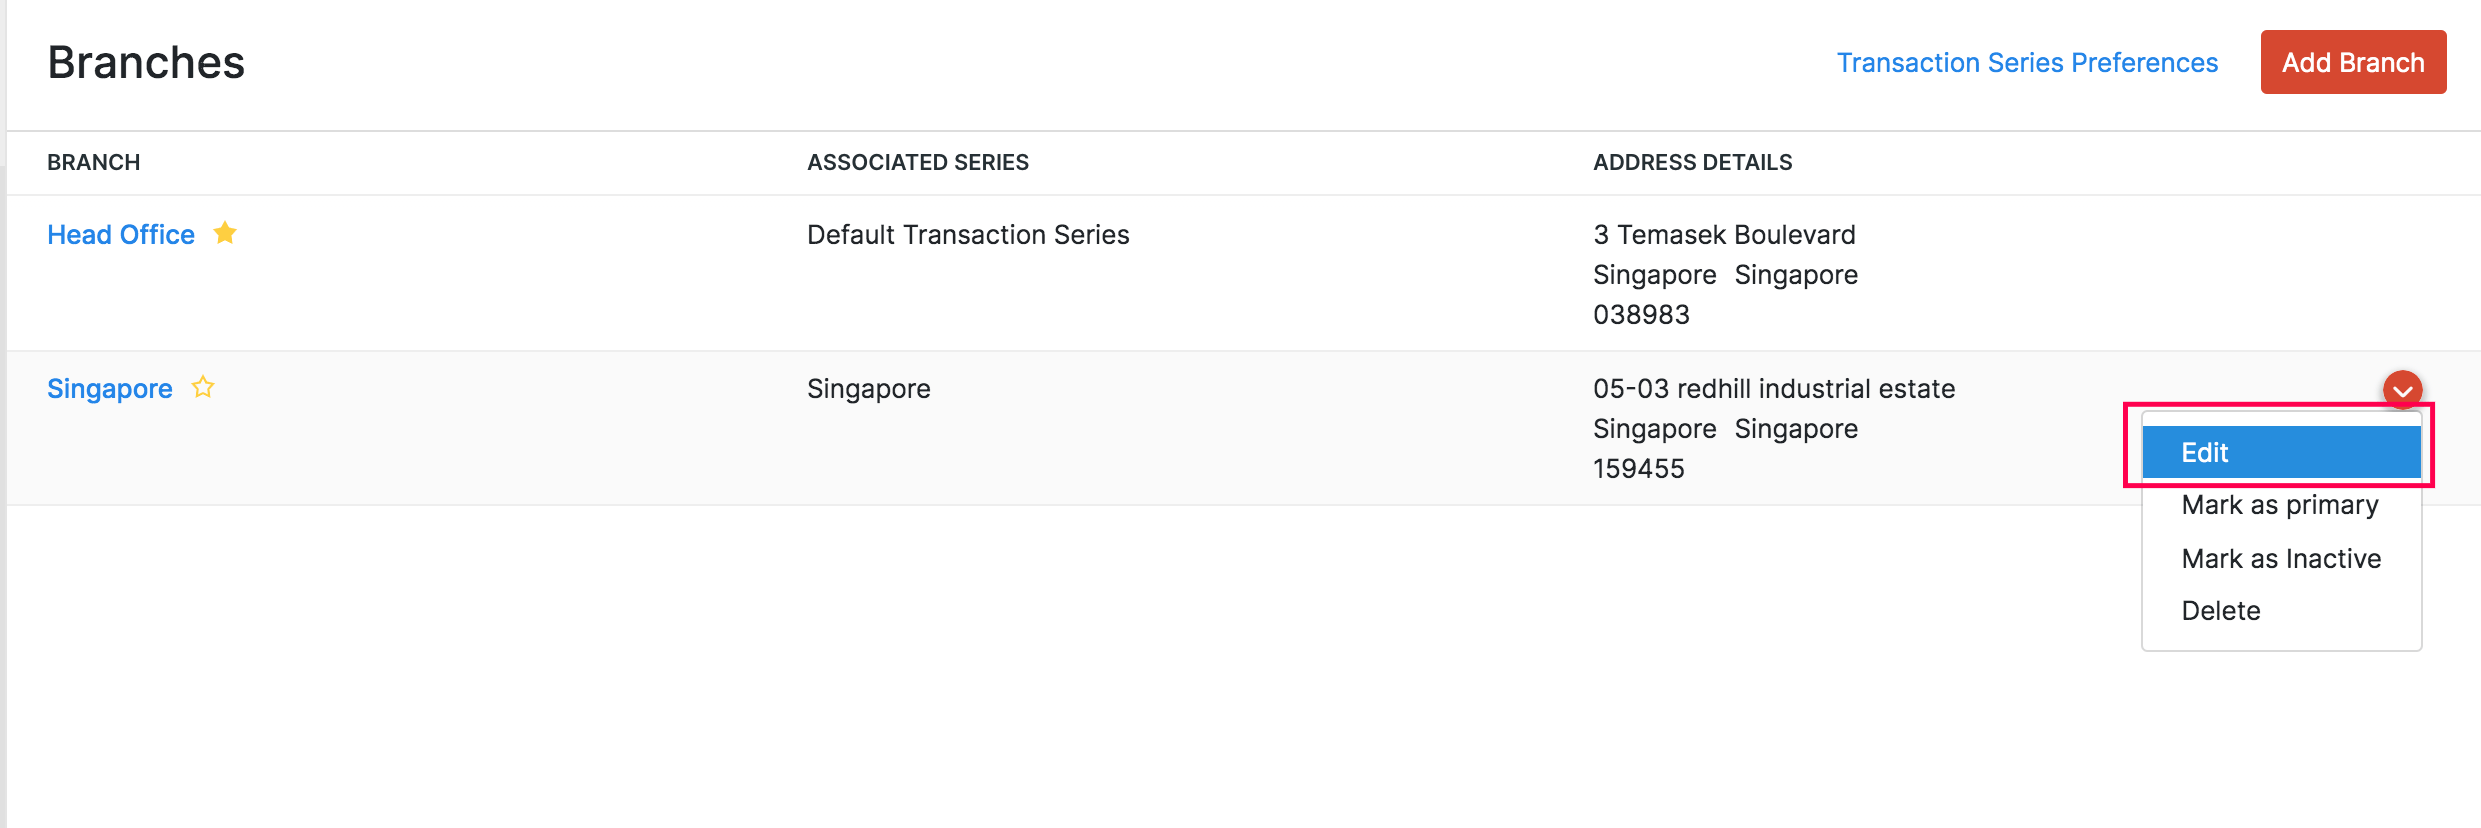Click the Singapore associated series cell

click(x=868, y=388)
